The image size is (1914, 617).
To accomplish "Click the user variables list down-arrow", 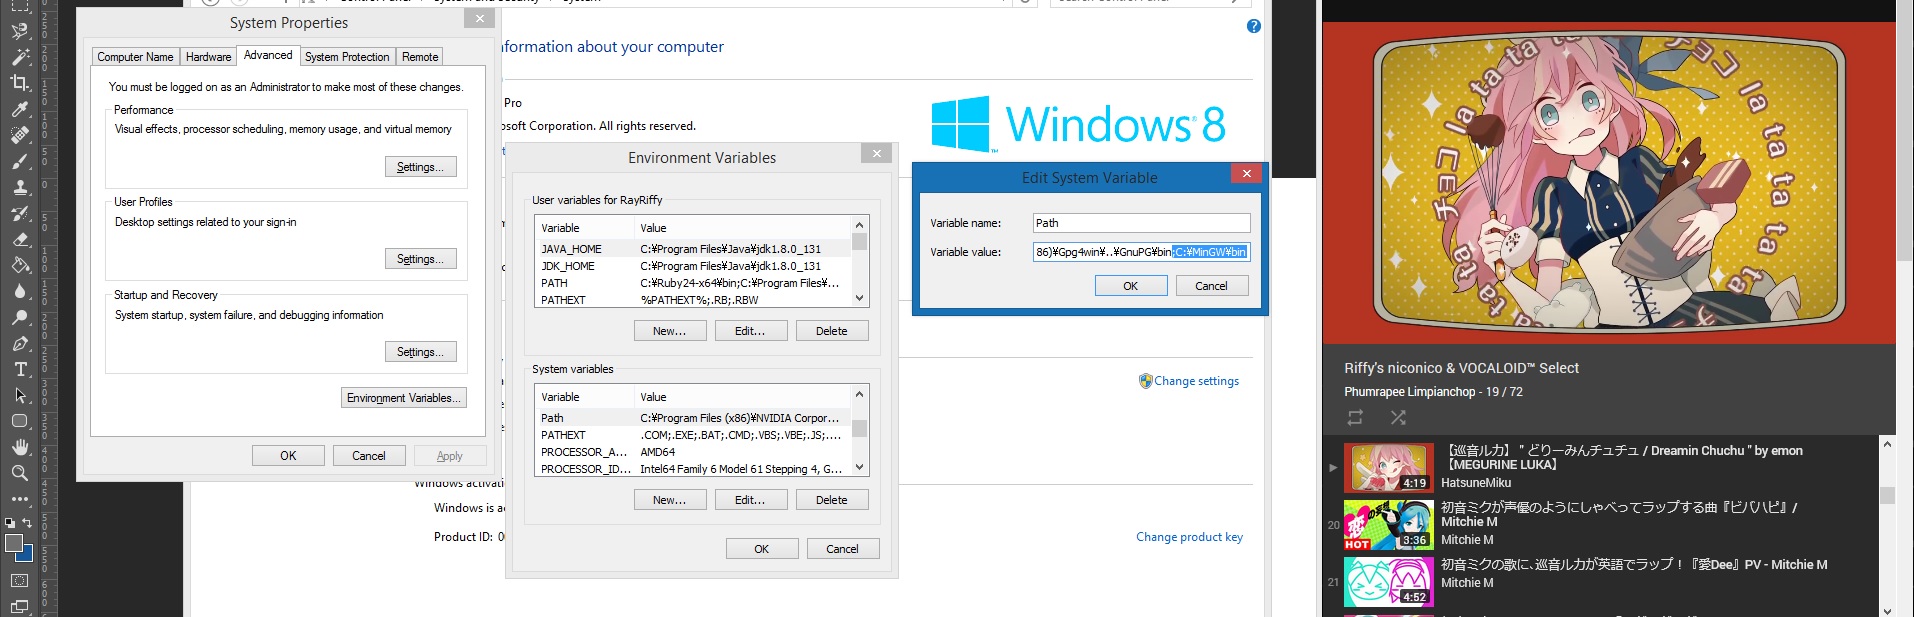I will point(860,298).
